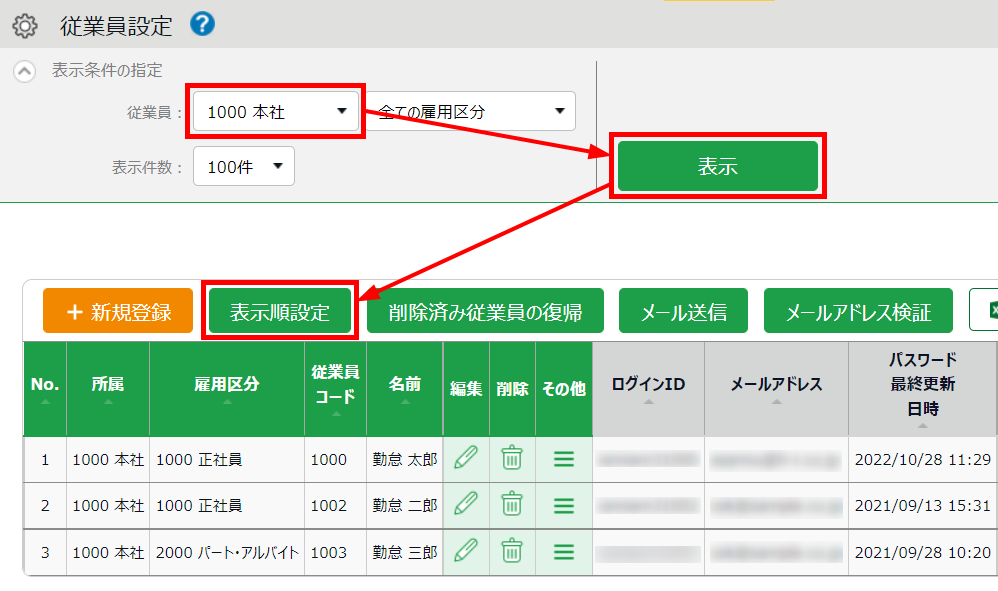Click the blue help question mark icon
The height and width of the screenshot is (591, 998).
[202, 24]
